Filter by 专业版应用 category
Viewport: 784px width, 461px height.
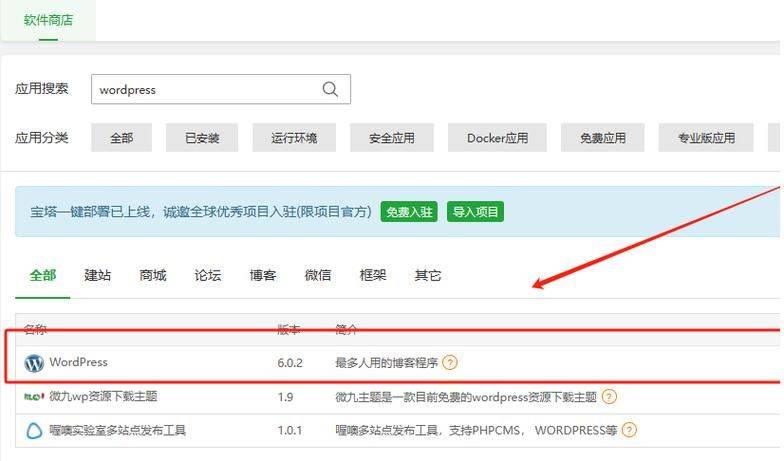(x=706, y=138)
